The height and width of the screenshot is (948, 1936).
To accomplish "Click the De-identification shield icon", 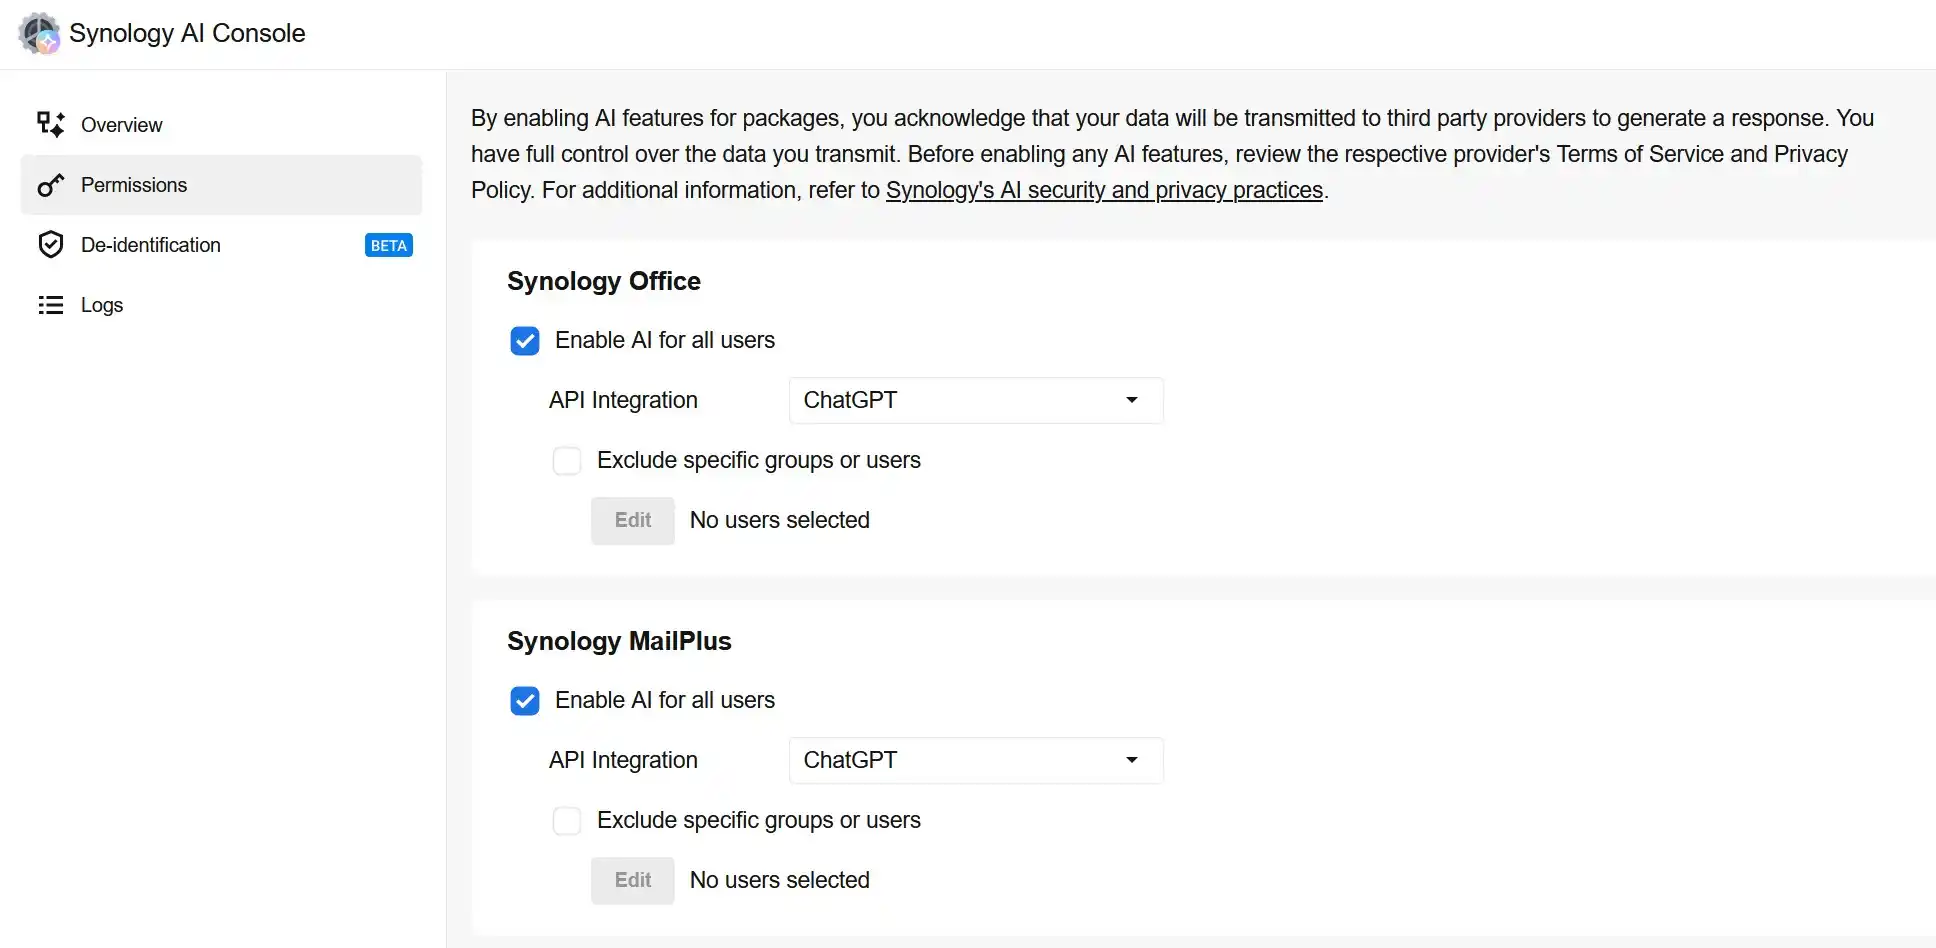I will coord(51,245).
